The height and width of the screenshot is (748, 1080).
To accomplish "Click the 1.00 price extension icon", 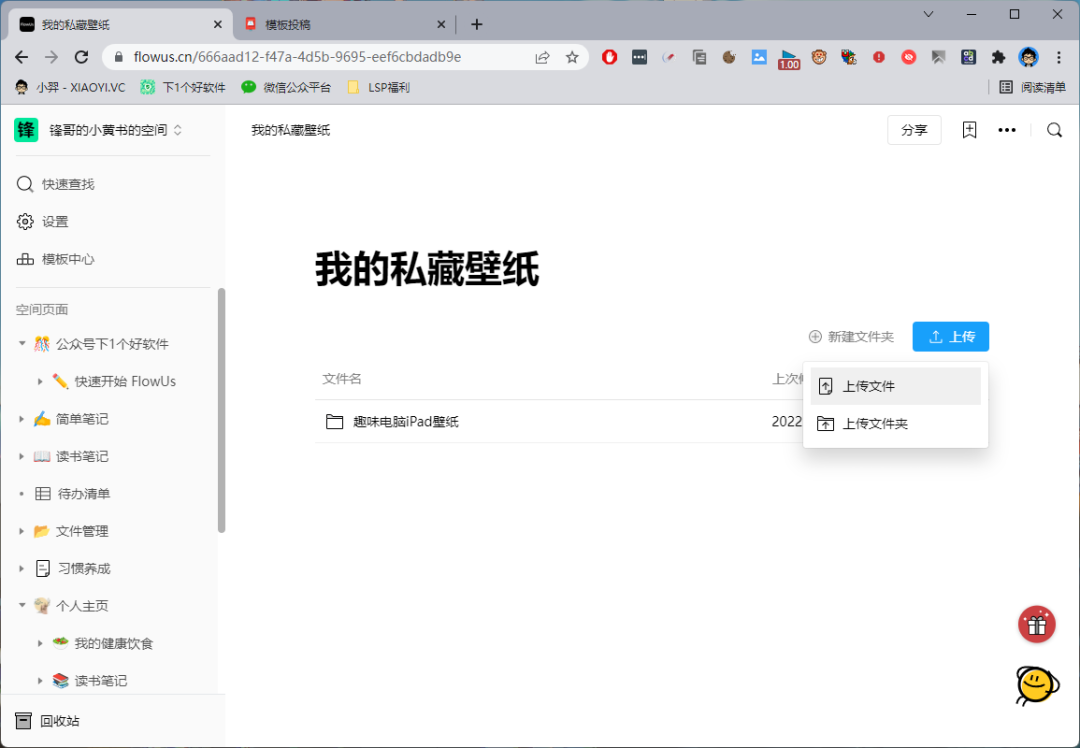I will (x=789, y=59).
